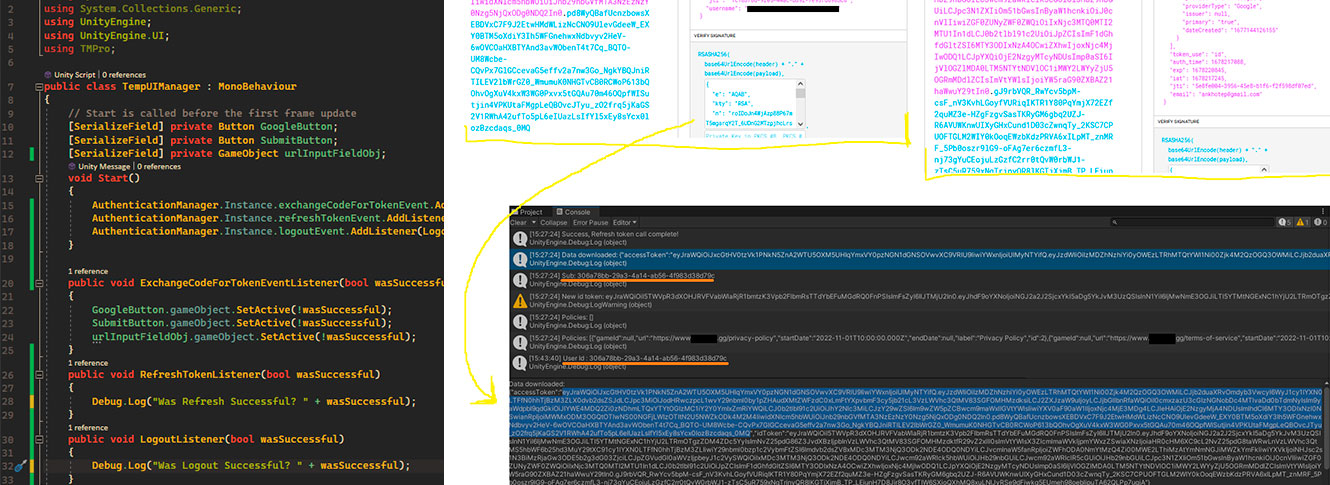Toggle Error Pause in the console toolbar
The width and height of the screenshot is (1330, 485).
(590, 222)
